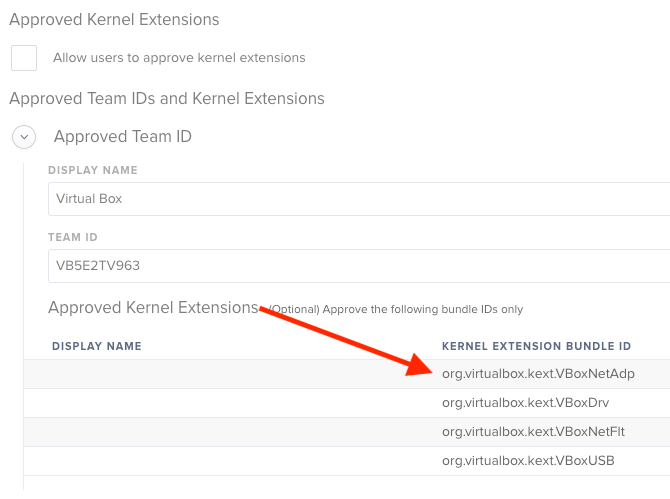Click empty display name cell of VBoxDrv row
Viewport: 670px width, 499px height.
(x=231, y=403)
